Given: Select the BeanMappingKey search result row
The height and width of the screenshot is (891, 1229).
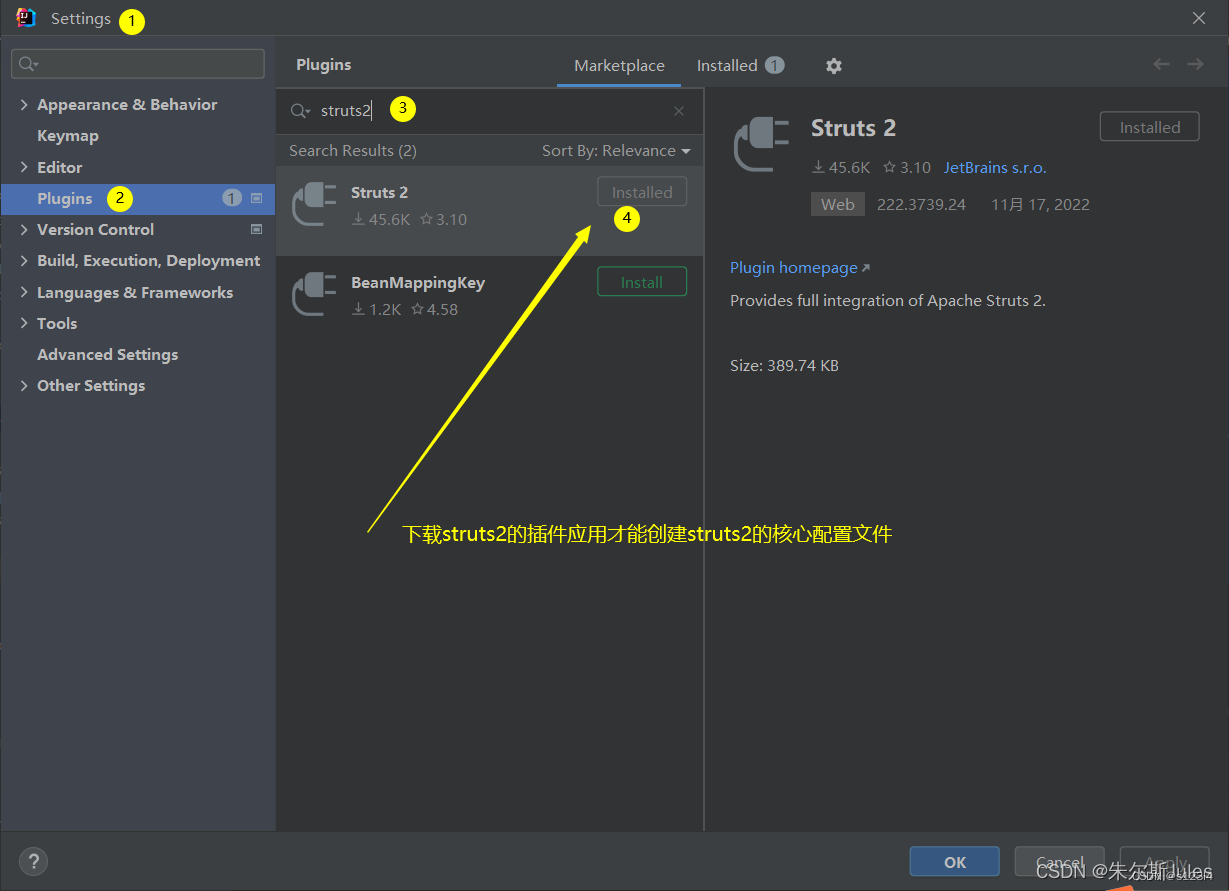Looking at the screenshot, I should click(490, 300).
